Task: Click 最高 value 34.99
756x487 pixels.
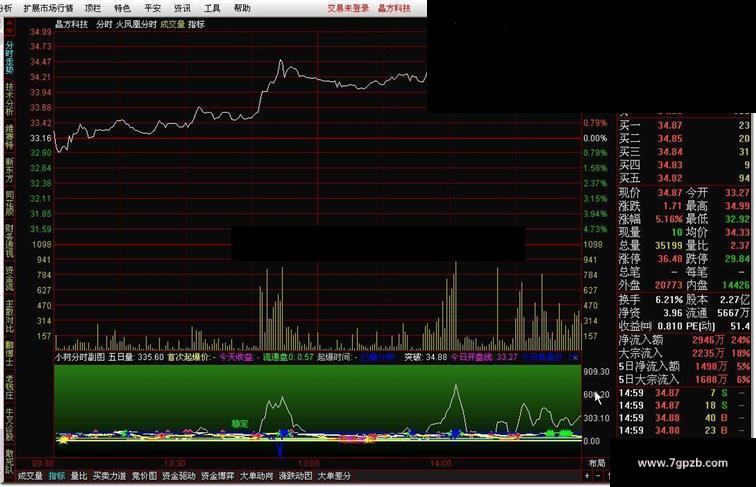Action: [x=737, y=206]
